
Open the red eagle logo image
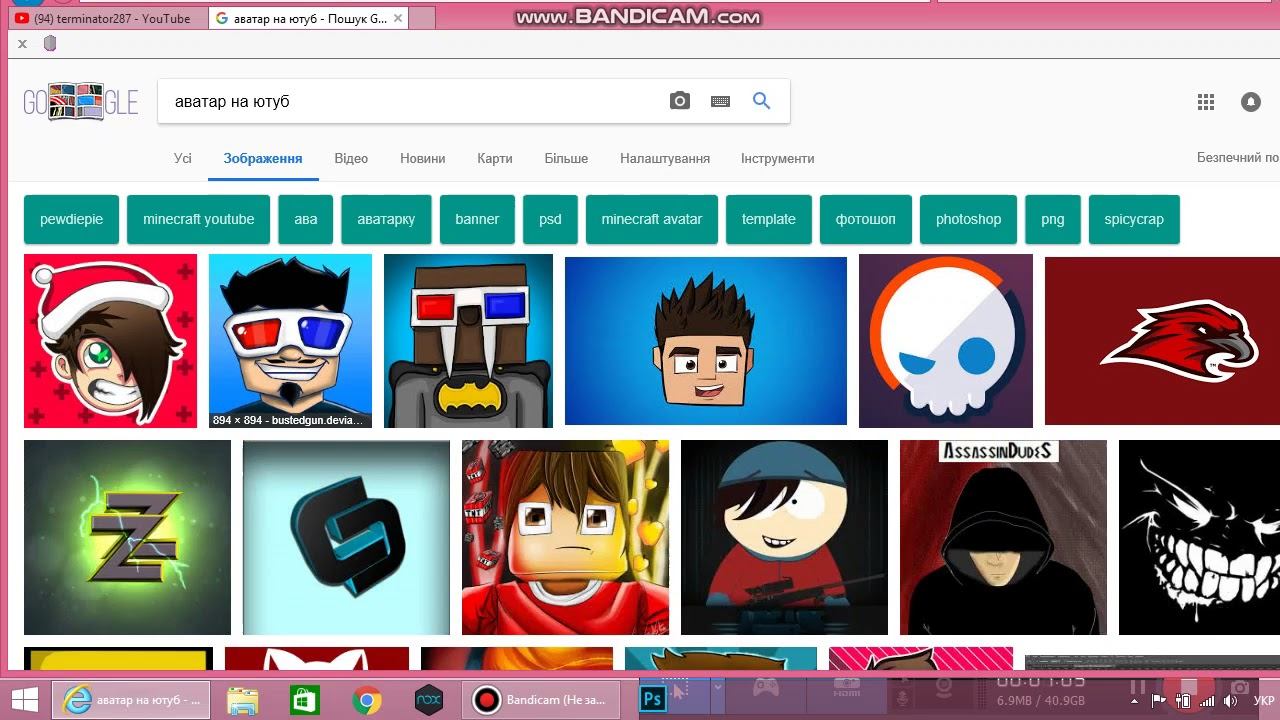tap(1162, 341)
